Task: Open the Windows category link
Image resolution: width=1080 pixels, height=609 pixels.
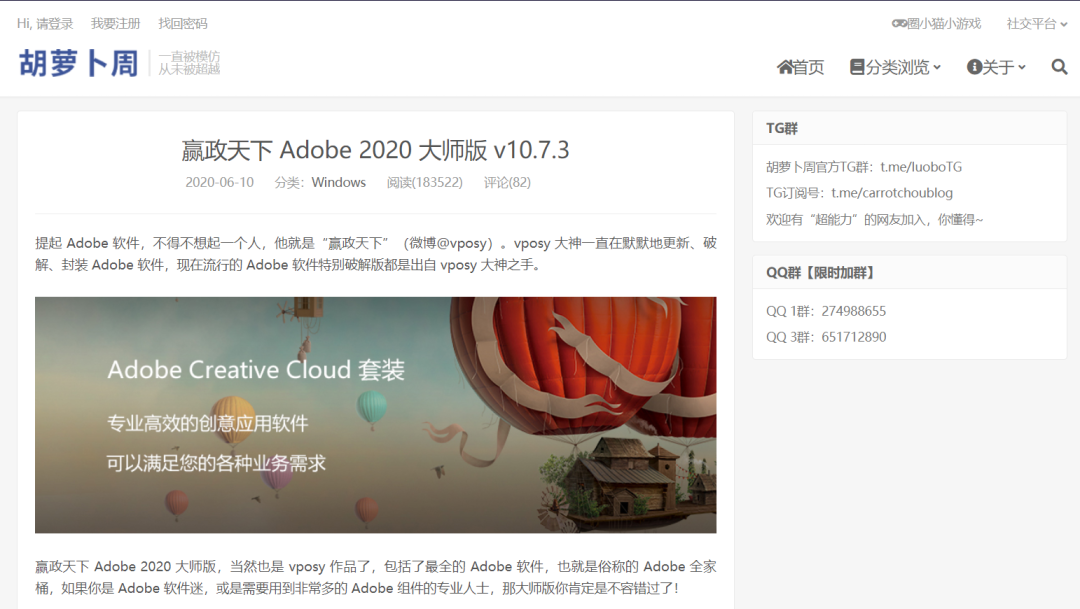Action: [x=338, y=182]
